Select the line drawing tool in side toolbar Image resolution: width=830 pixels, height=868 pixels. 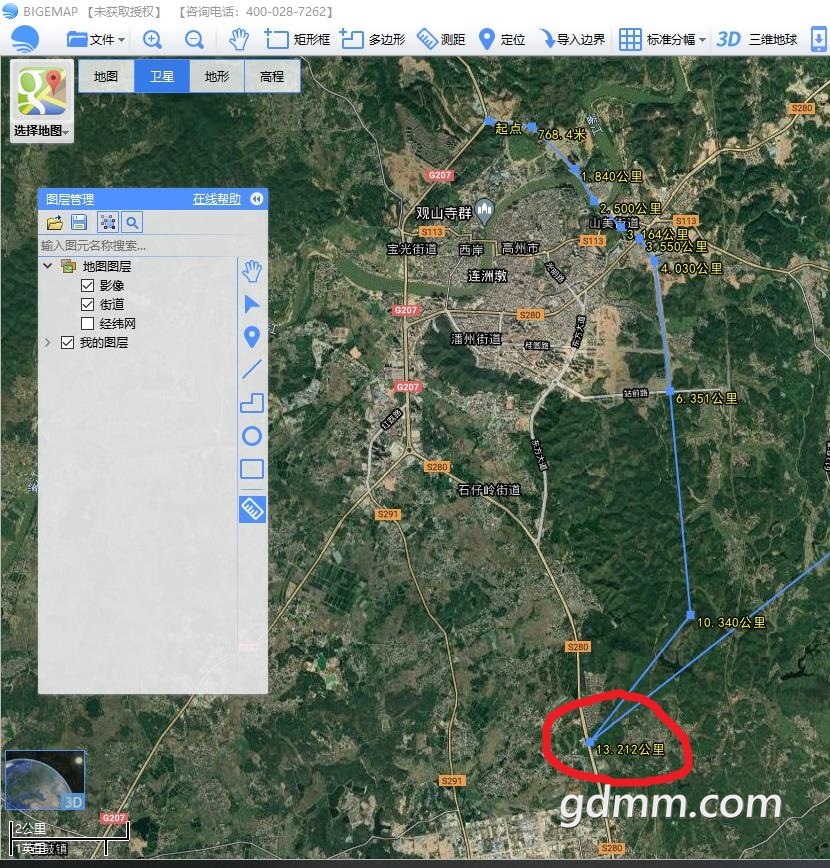[252, 369]
